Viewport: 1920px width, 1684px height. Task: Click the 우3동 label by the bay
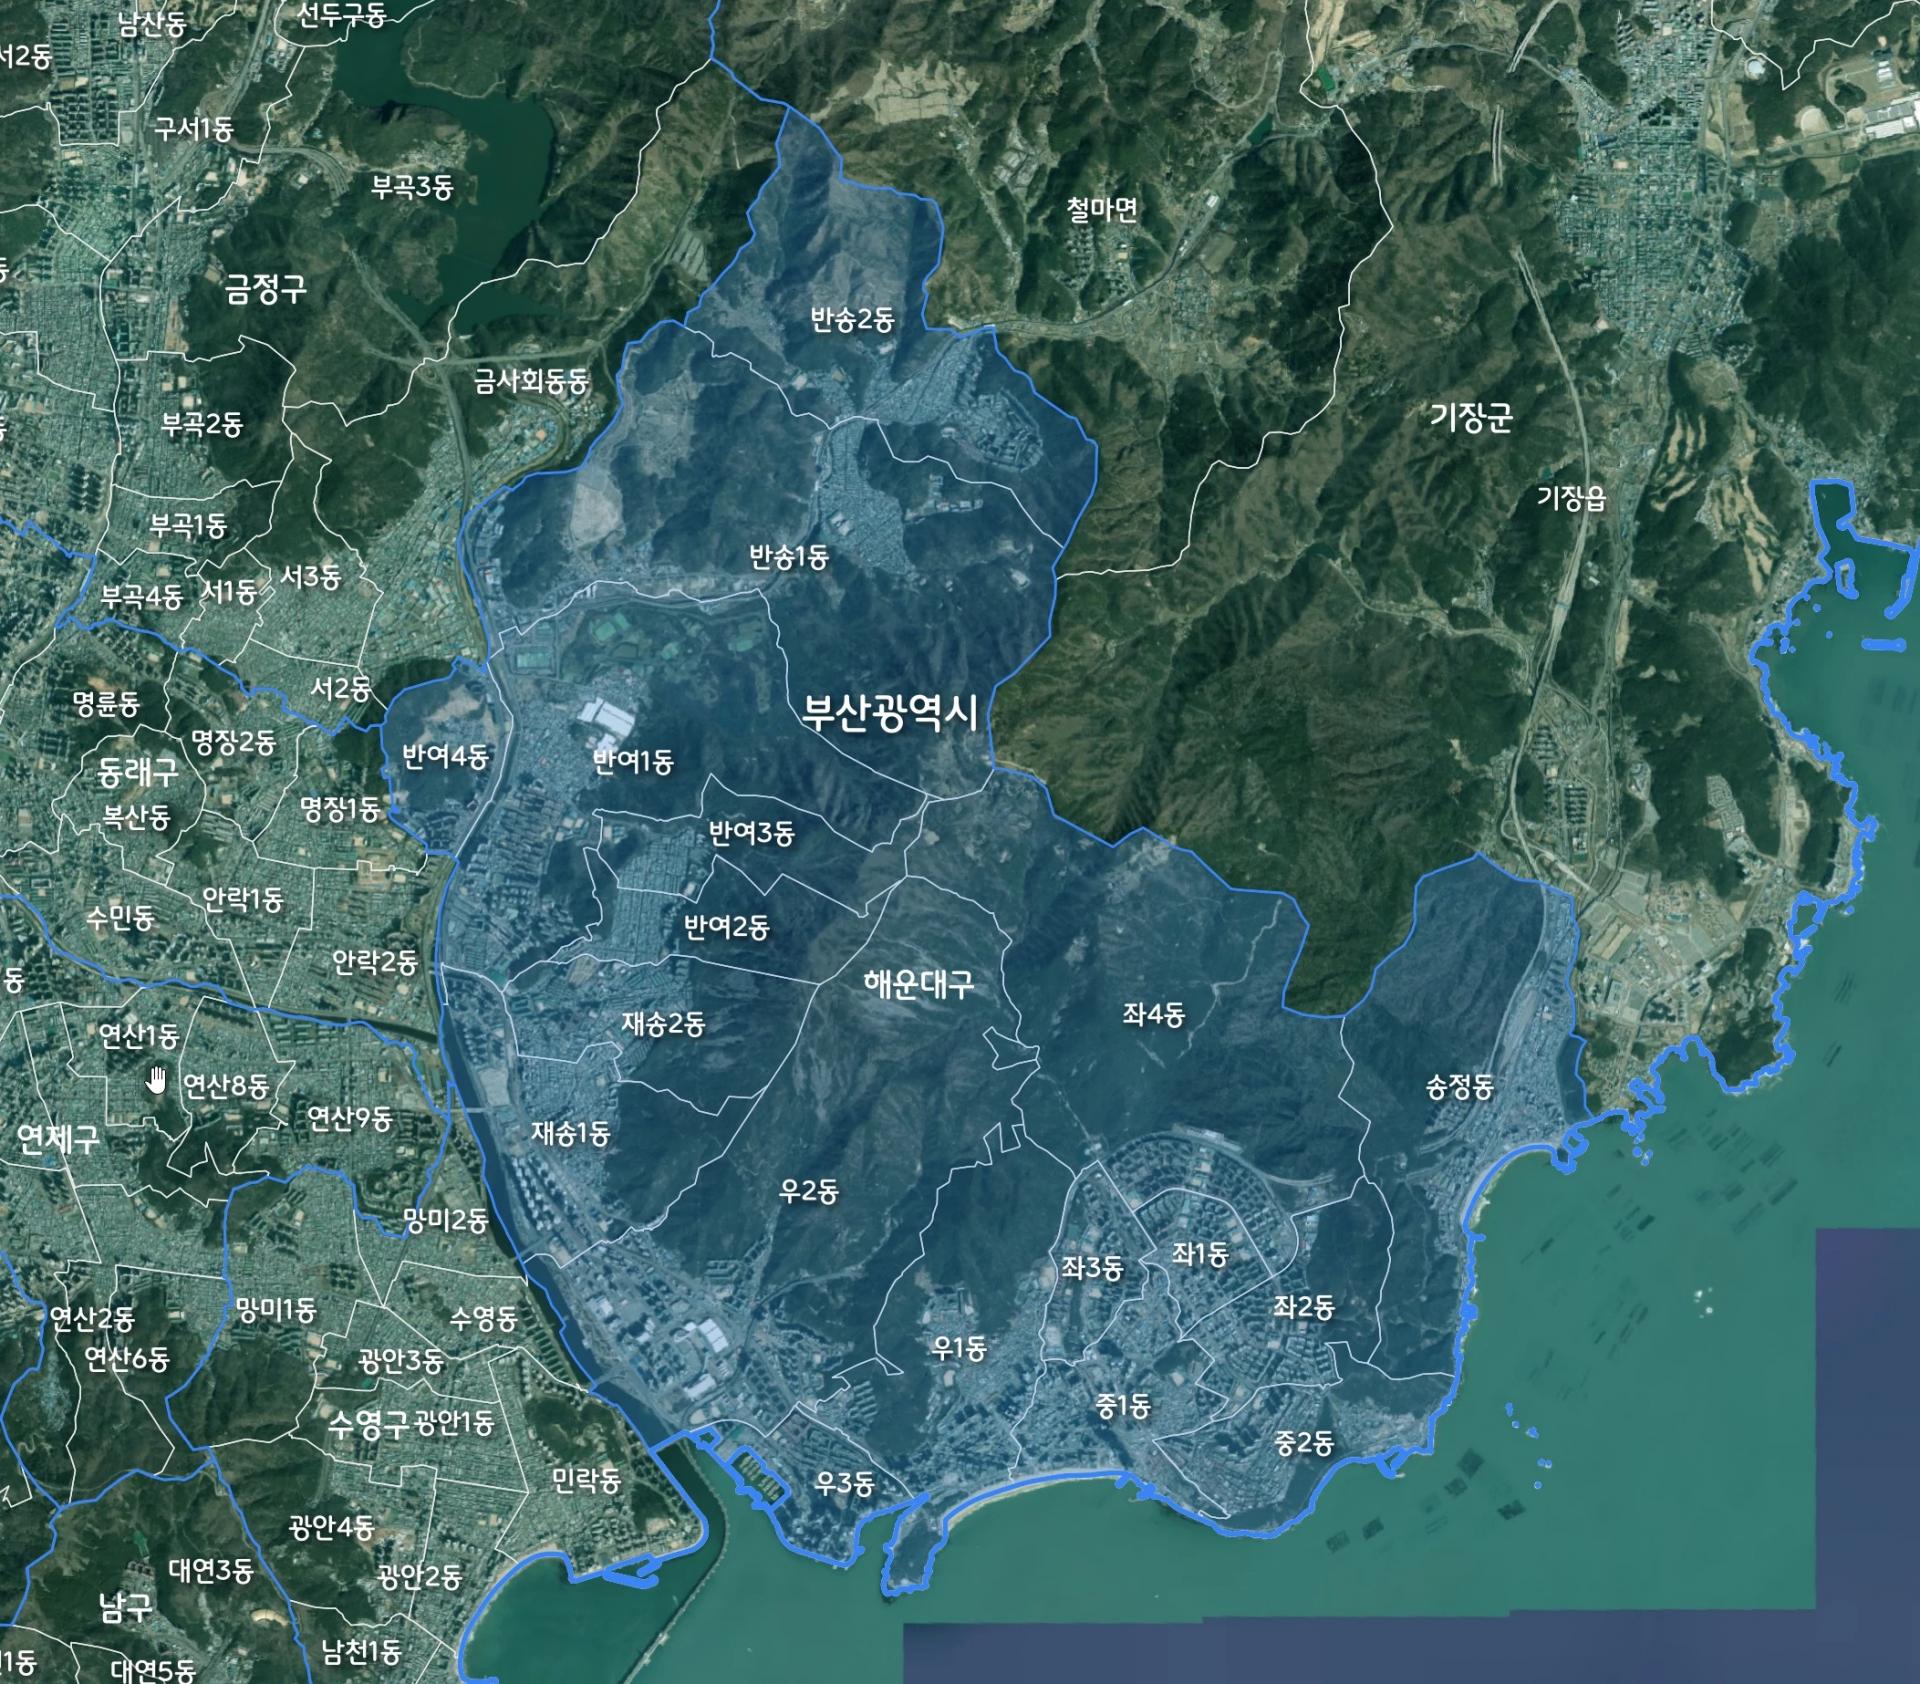[x=844, y=1483]
